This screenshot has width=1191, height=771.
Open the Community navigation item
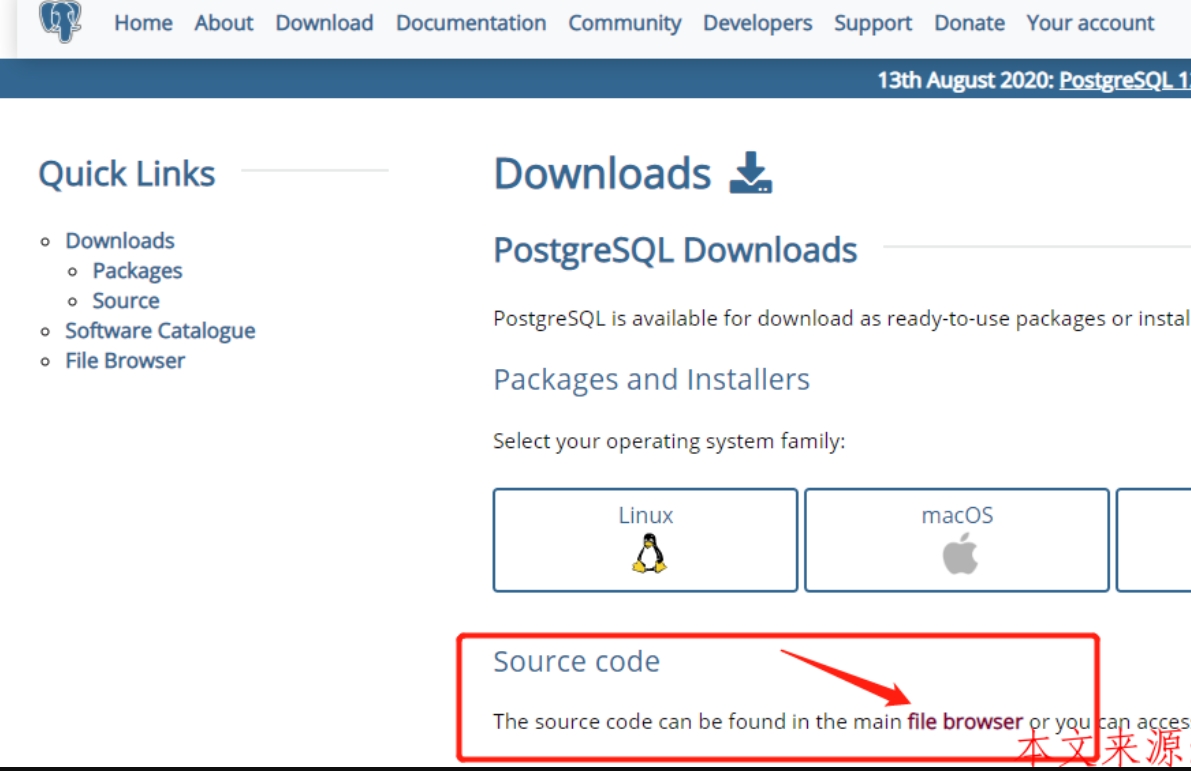(x=624, y=24)
